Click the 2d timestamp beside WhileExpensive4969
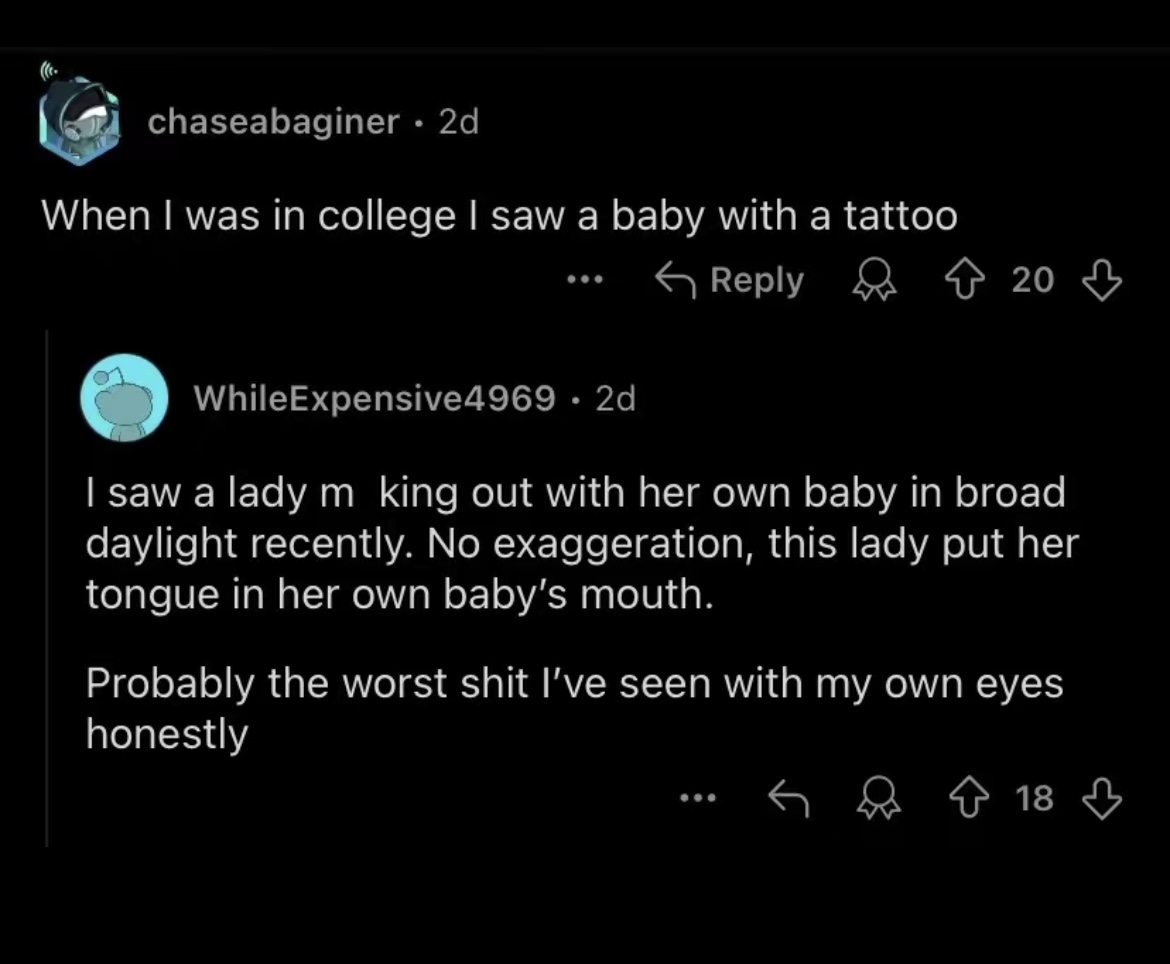1170x964 pixels. [615, 399]
